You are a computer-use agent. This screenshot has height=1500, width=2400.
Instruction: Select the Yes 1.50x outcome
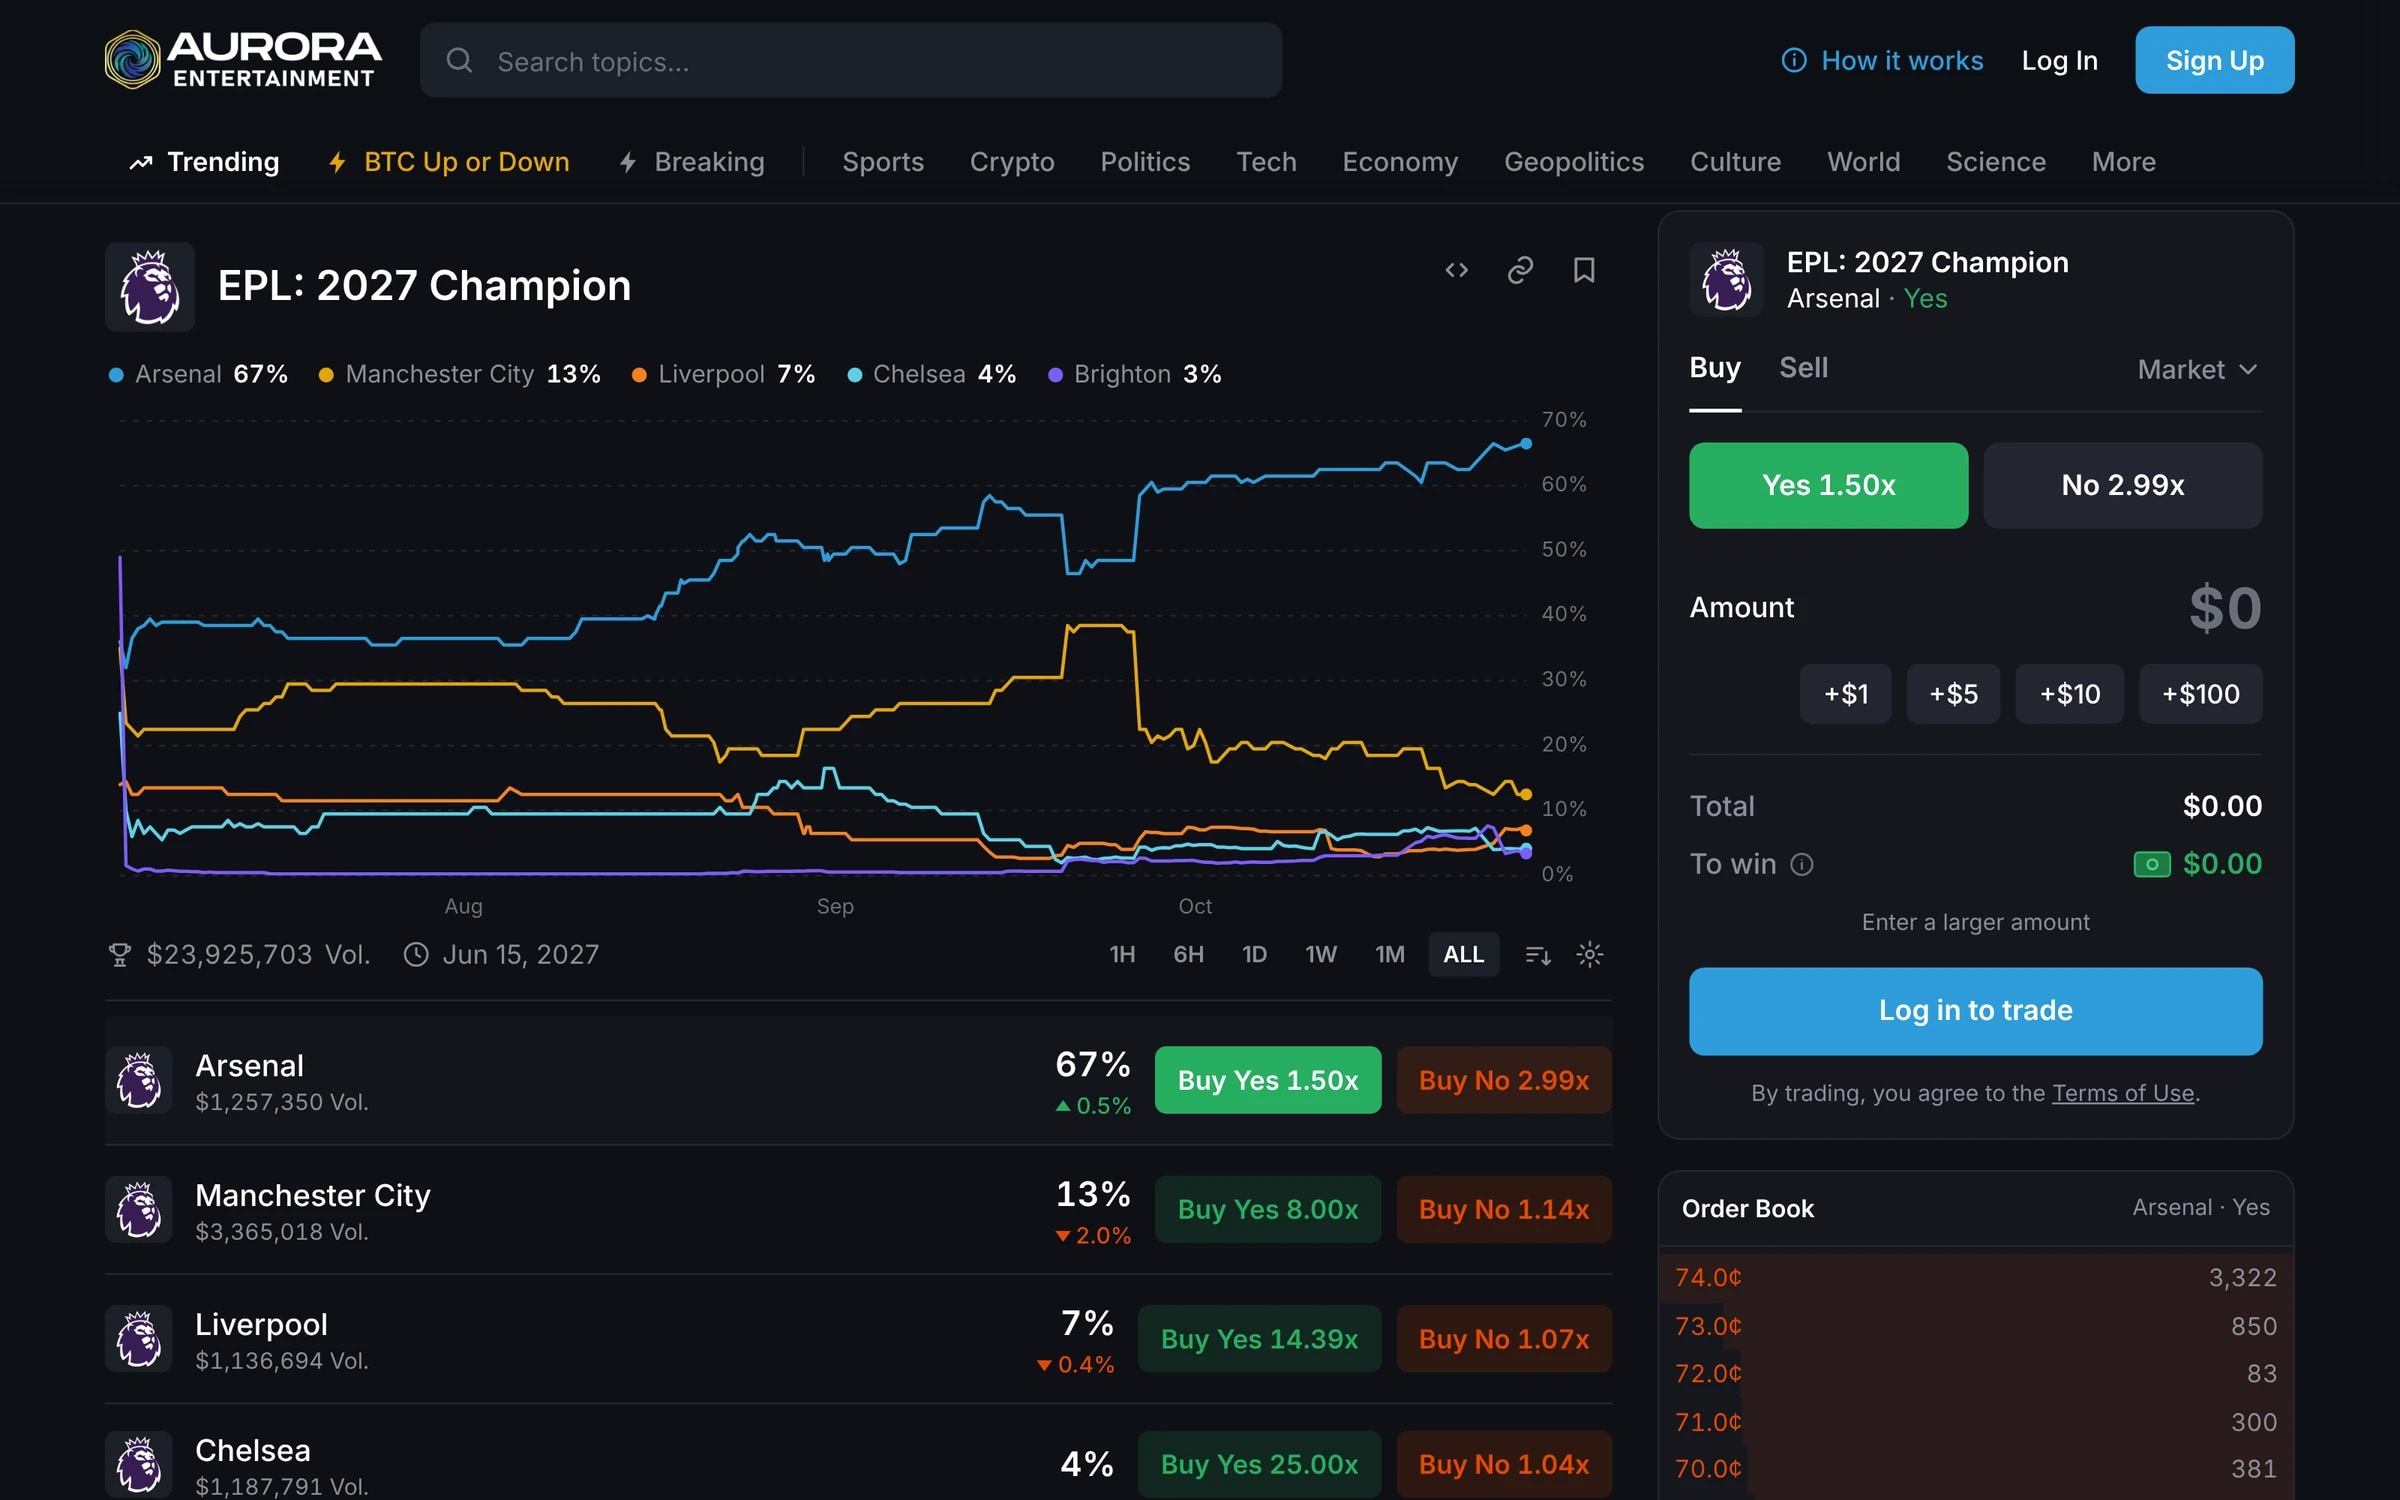pyautogui.click(x=1828, y=485)
